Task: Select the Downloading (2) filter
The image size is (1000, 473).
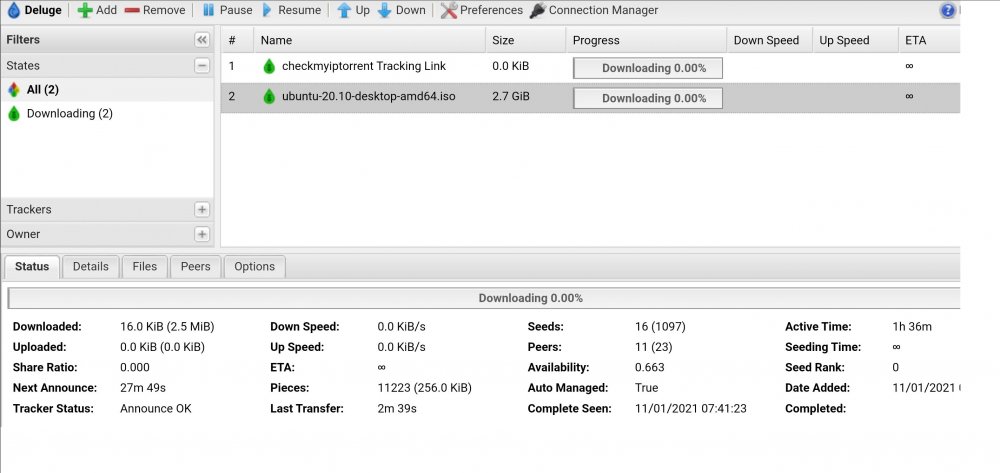Action: point(107,113)
